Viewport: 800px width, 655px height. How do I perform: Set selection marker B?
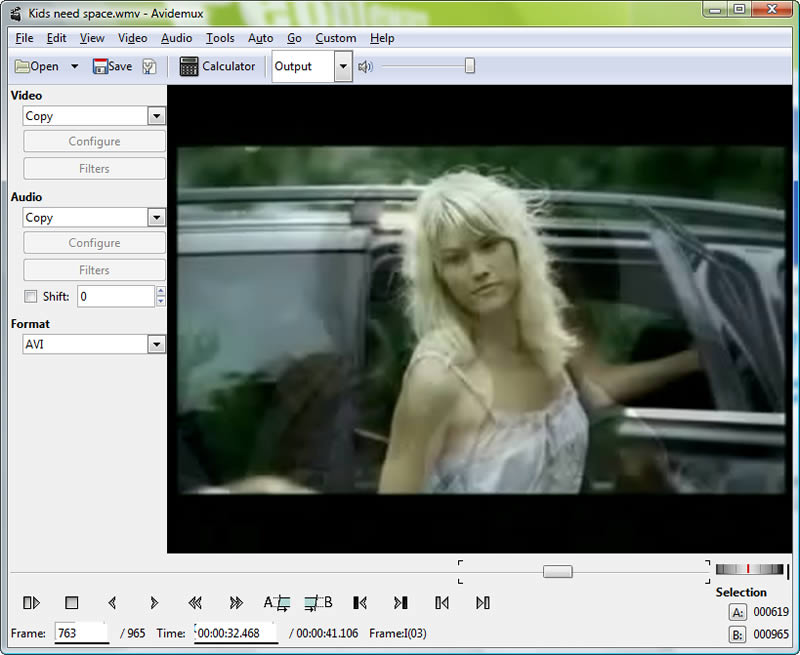318,603
